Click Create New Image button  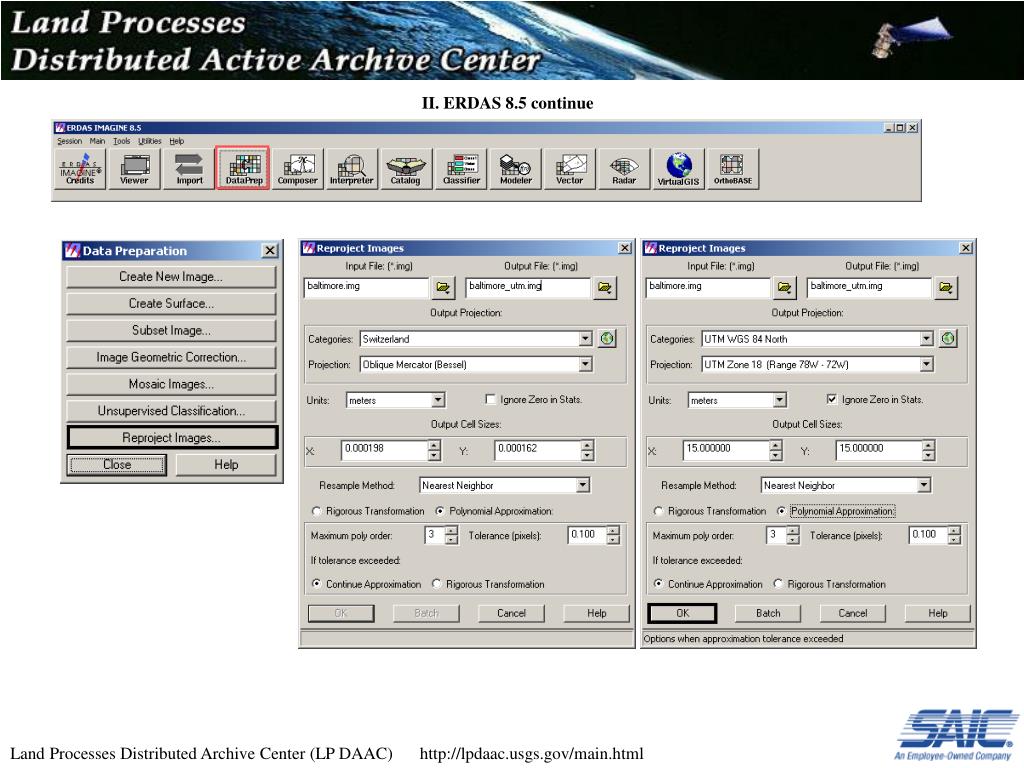[171, 277]
